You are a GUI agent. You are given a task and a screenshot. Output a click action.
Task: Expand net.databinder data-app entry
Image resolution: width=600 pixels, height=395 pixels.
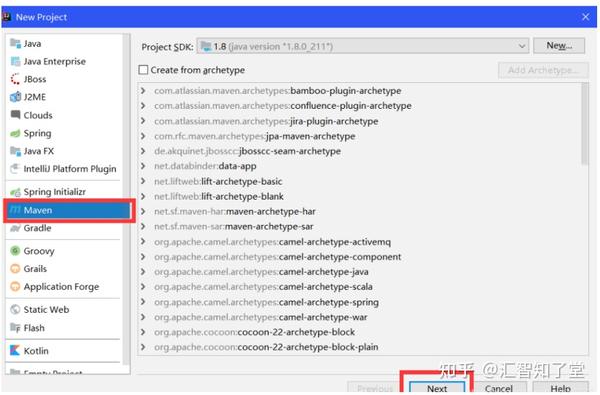click(143, 166)
